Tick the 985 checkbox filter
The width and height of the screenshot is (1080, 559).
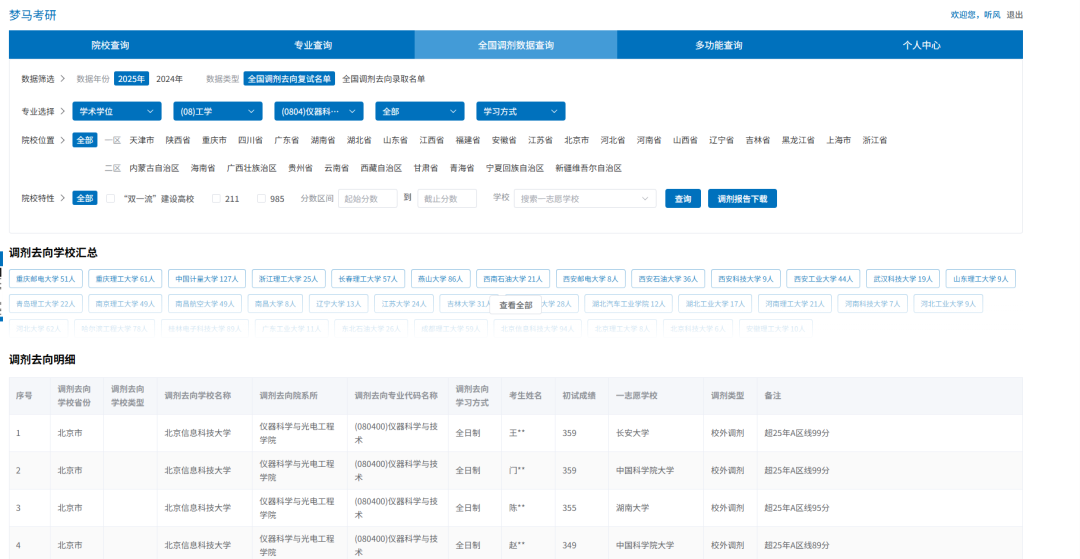(262, 199)
